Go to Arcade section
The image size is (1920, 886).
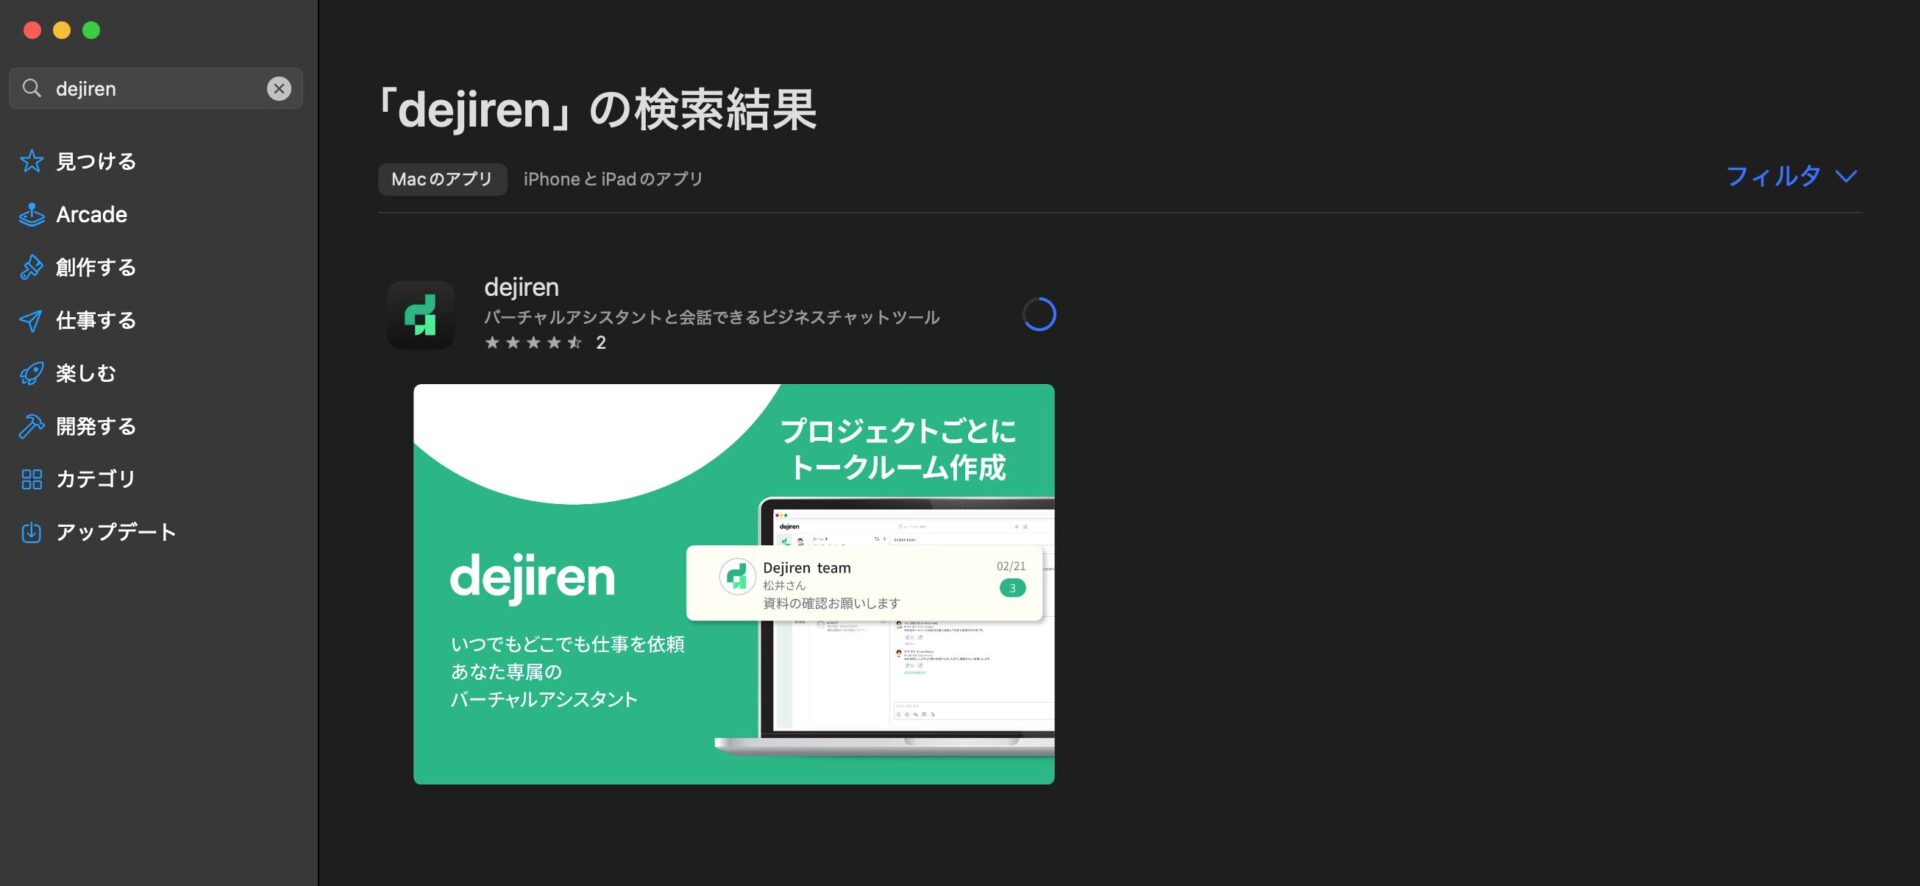[x=92, y=214]
